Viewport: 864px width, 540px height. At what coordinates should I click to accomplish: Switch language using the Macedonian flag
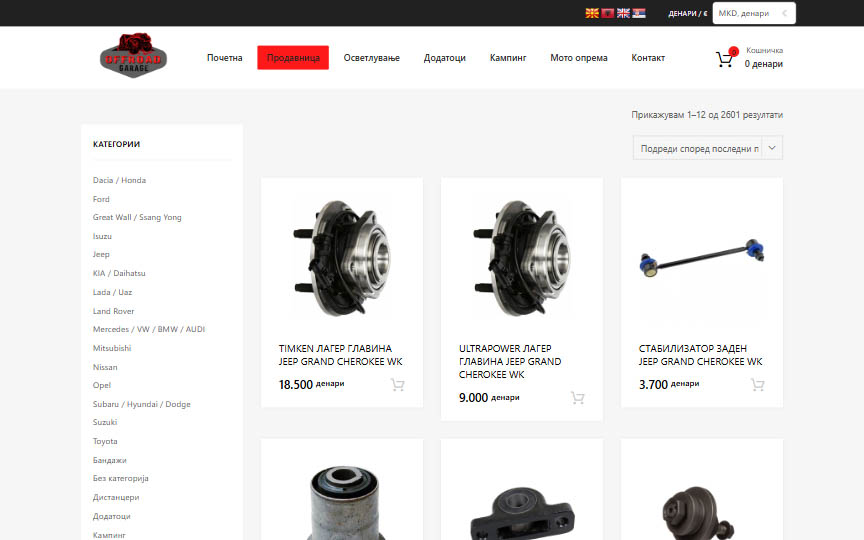[x=592, y=13]
